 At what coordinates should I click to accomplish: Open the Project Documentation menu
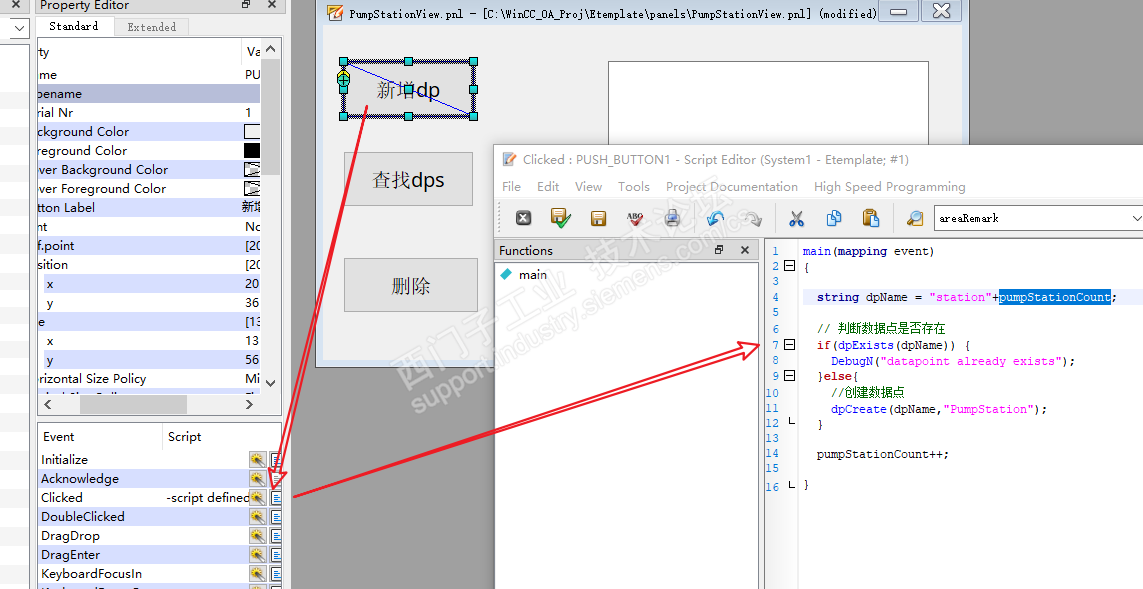[732, 187]
